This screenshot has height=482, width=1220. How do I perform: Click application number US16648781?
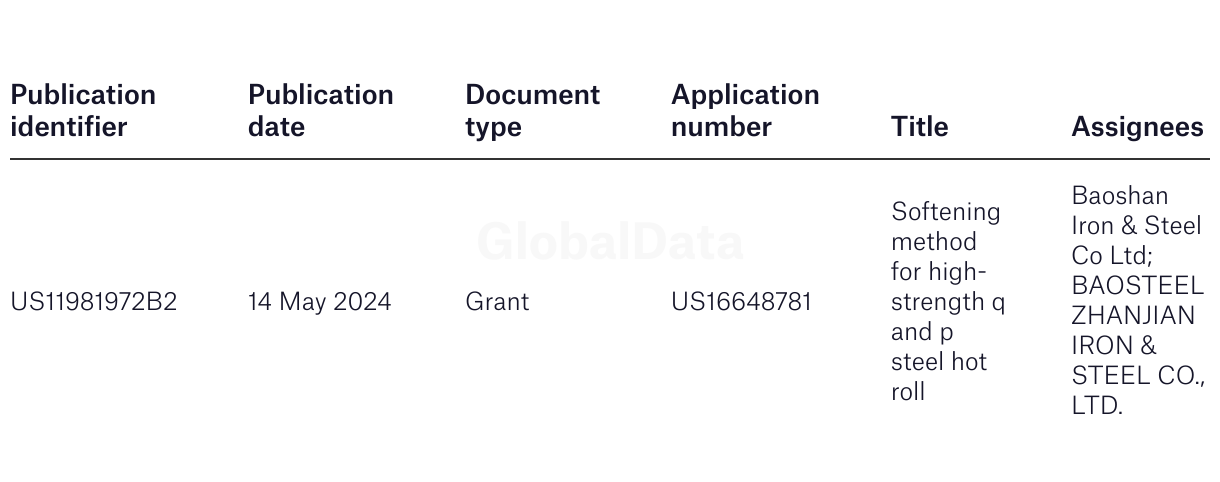tap(741, 302)
